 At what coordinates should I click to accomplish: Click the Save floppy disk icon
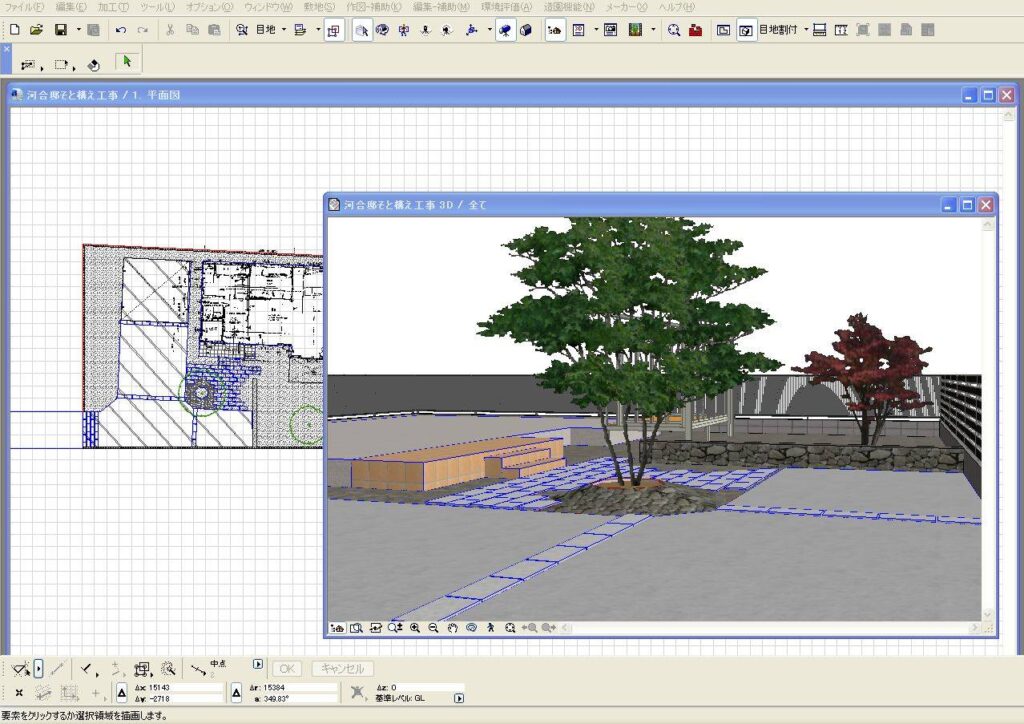click(60, 30)
